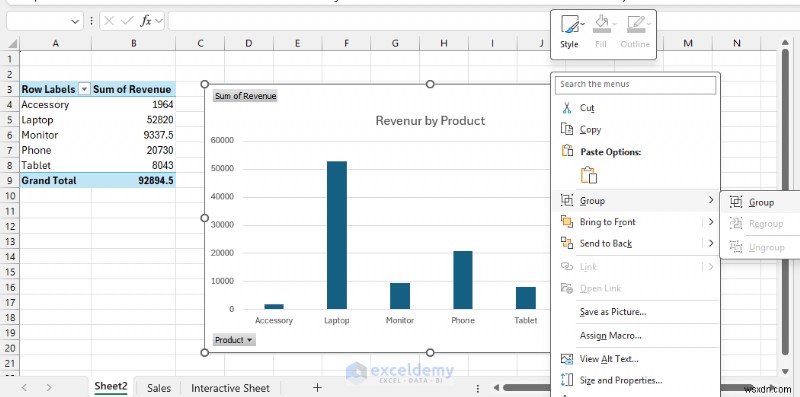Select the Laptop bar in the chart

point(337,235)
